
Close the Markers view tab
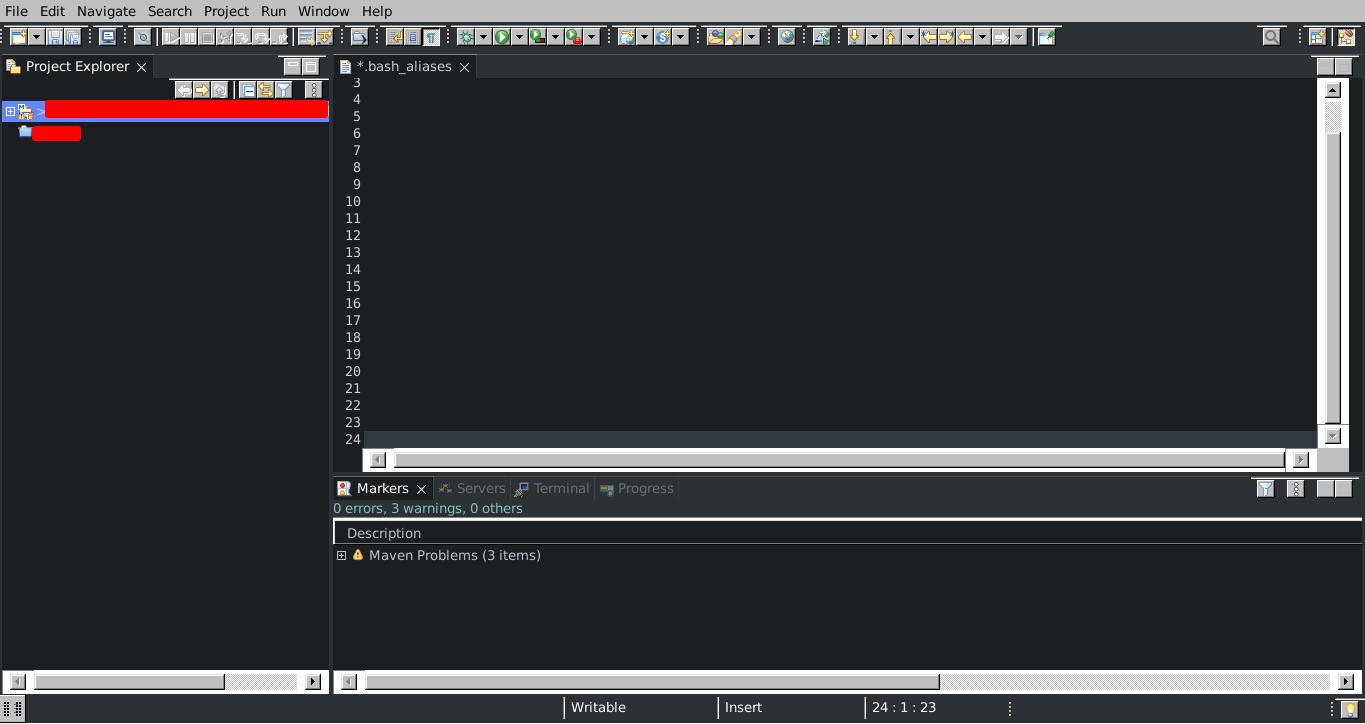421,489
